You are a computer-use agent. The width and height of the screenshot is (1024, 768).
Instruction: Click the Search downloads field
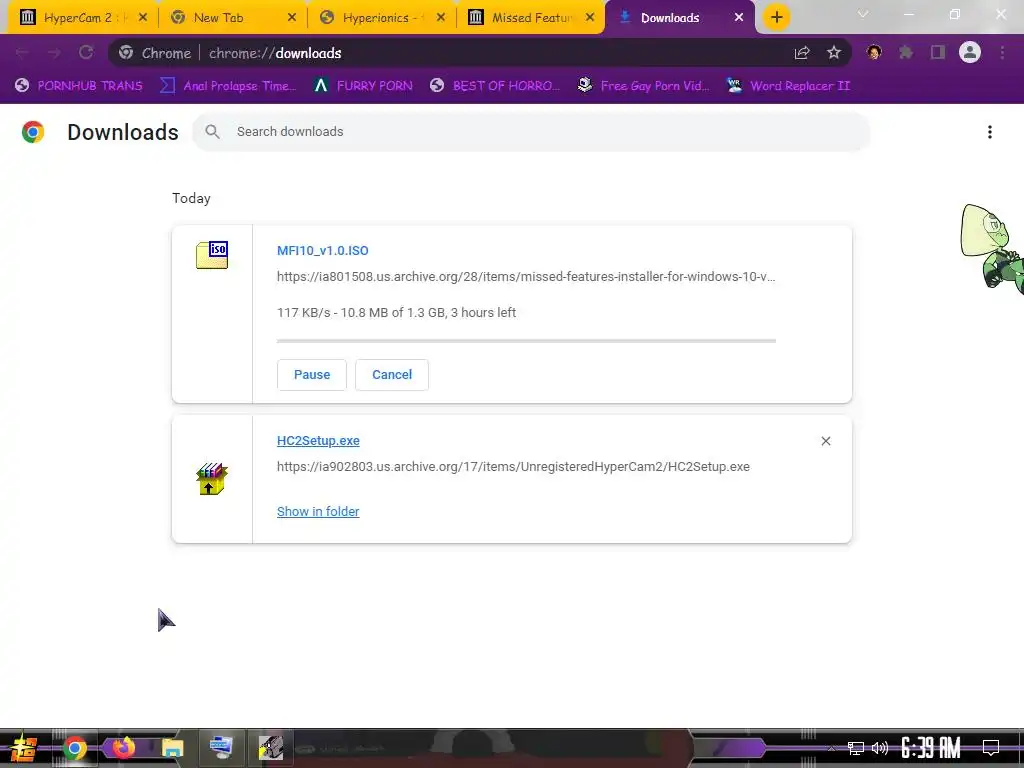tap(531, 132)
